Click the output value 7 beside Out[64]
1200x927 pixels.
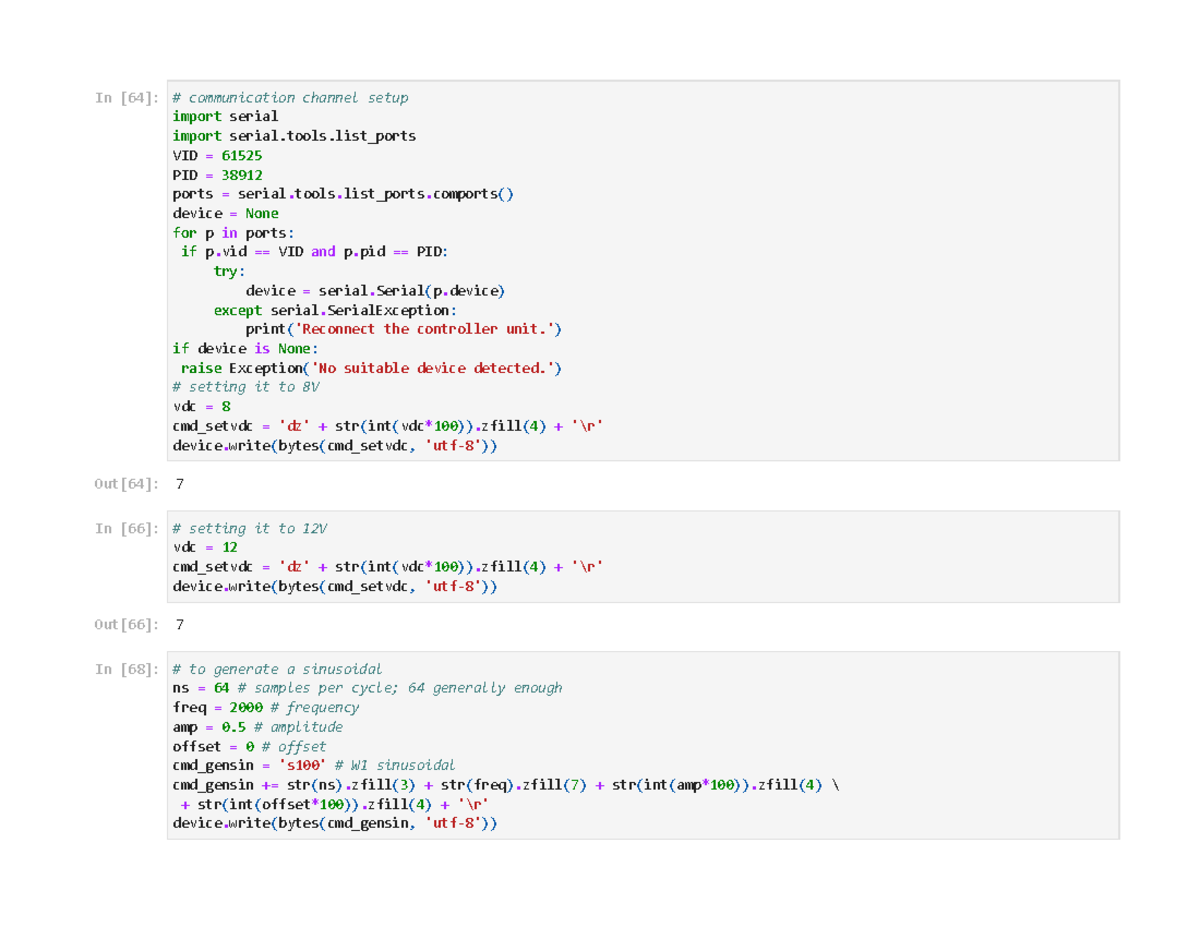click(180, 484)
